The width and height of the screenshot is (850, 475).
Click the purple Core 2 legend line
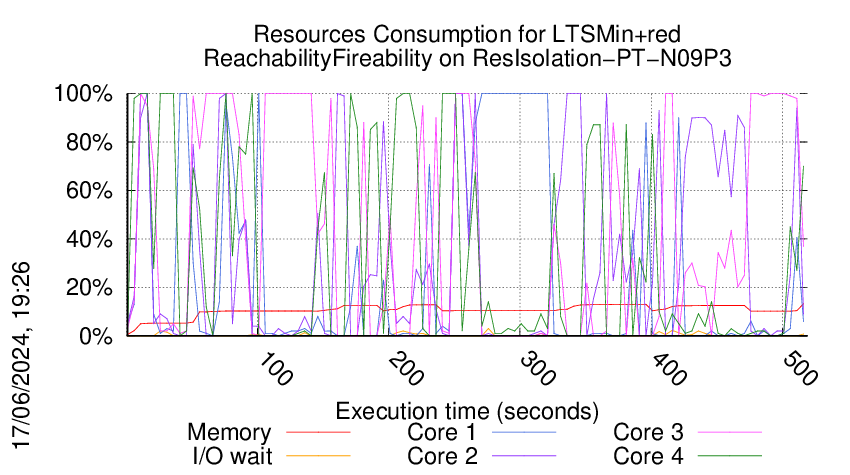[x=524, y=456]
